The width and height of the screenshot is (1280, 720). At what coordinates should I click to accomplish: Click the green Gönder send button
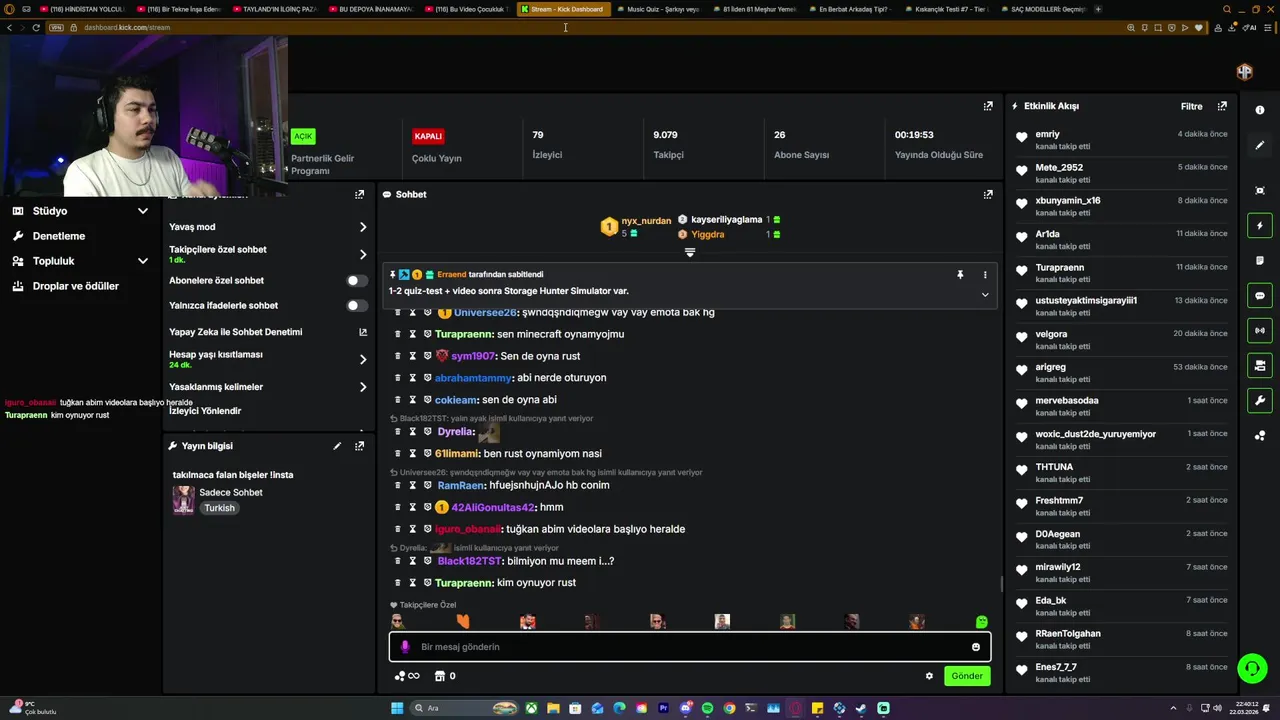click(967, 676)
